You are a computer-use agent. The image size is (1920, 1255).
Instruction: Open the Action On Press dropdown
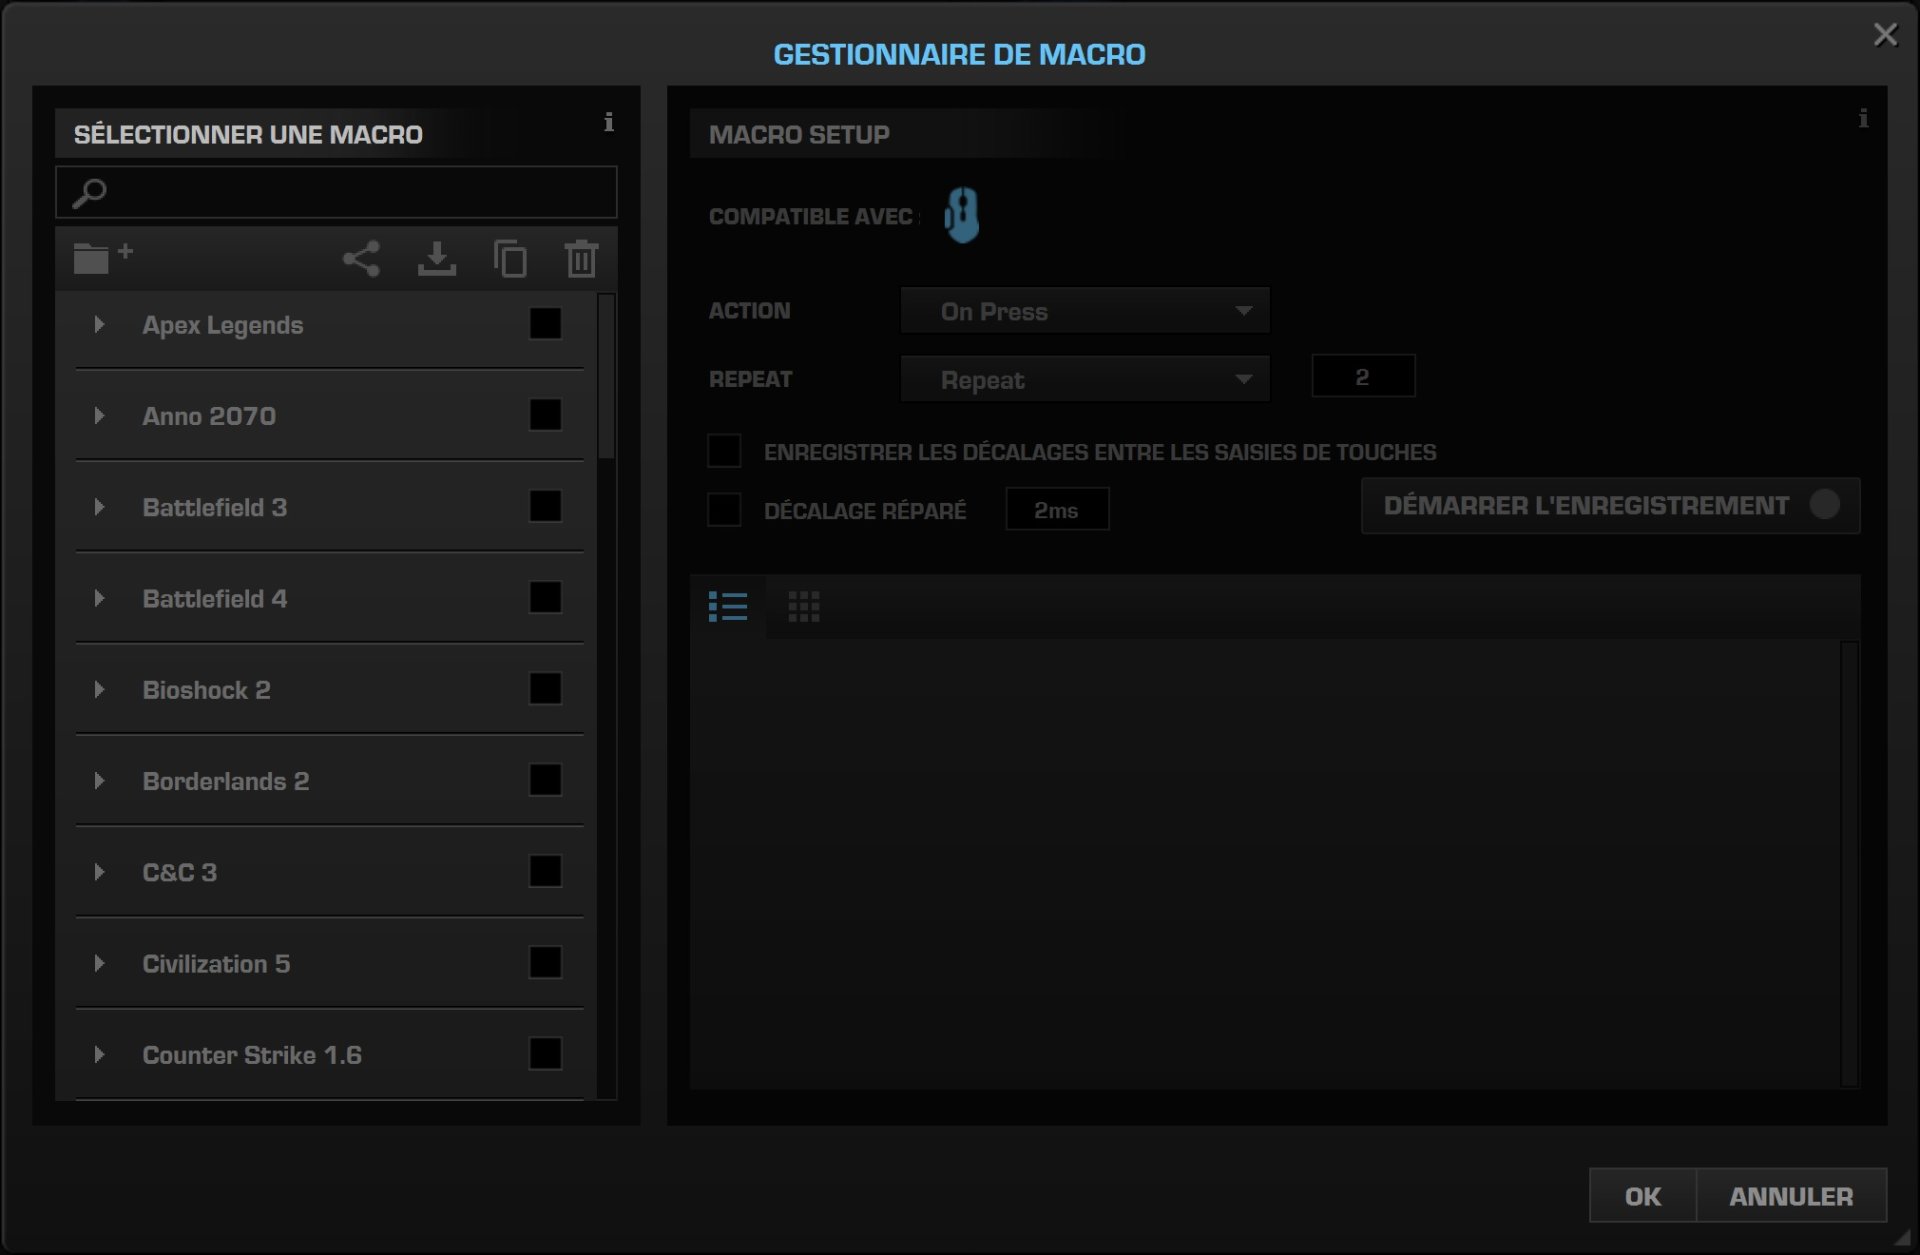click(x=1085, y=311)
